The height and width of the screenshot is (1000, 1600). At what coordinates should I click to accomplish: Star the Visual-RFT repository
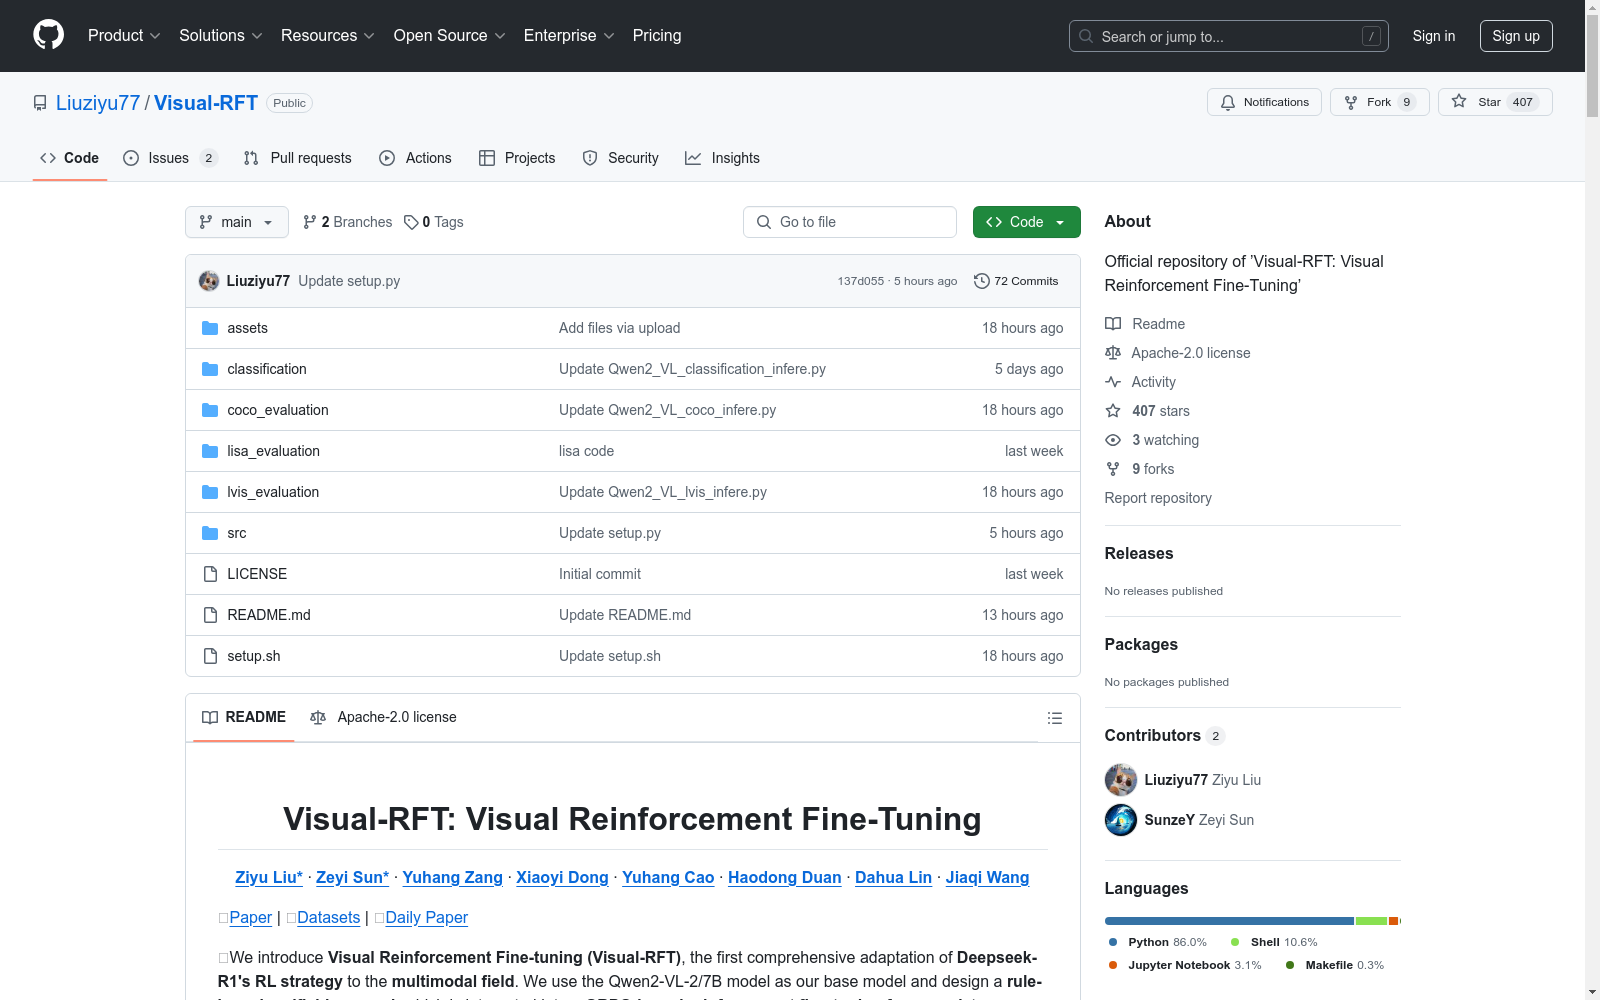point(1495,102)
